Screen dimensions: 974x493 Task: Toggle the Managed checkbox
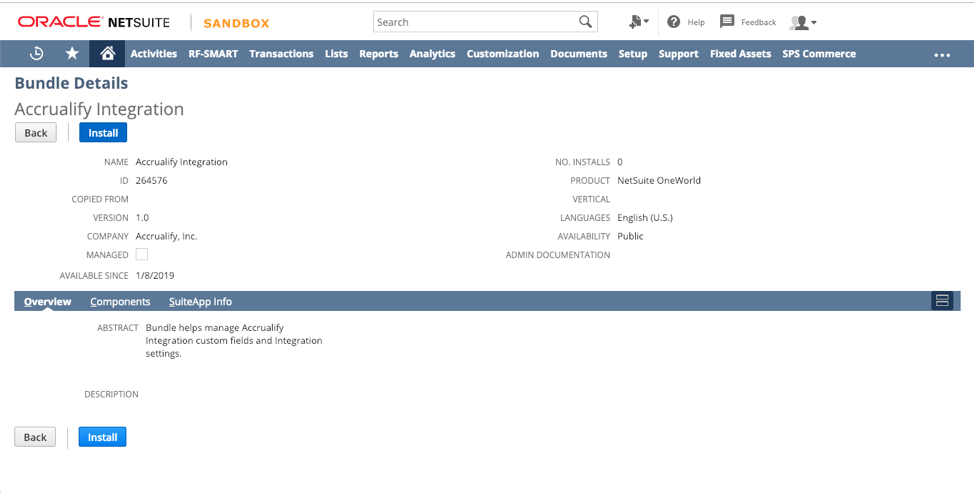point(142,255)
